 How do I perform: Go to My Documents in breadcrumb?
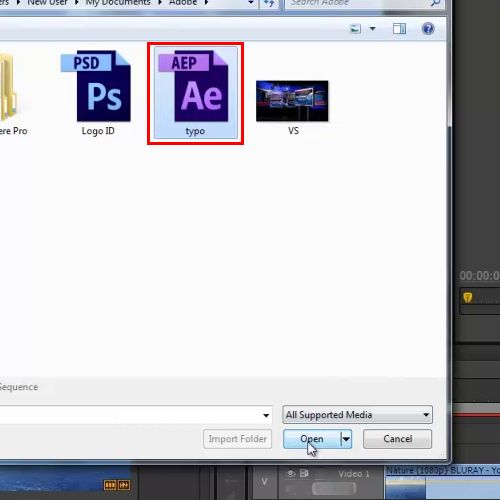click(118, 3)
